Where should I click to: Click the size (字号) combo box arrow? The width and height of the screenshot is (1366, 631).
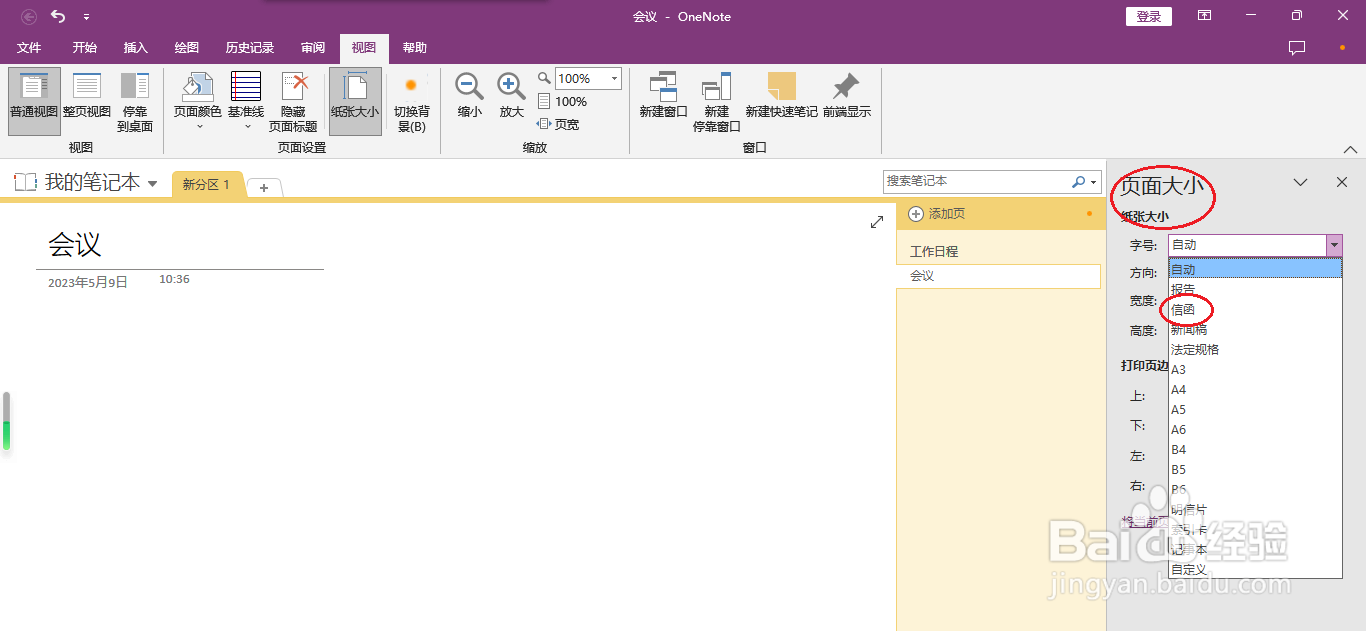click(1334, 245)
